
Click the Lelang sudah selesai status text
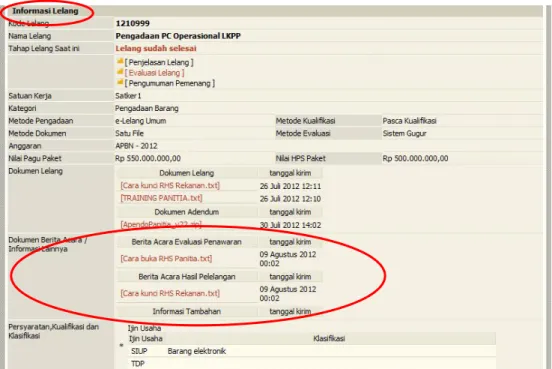(x=156, y=49)
